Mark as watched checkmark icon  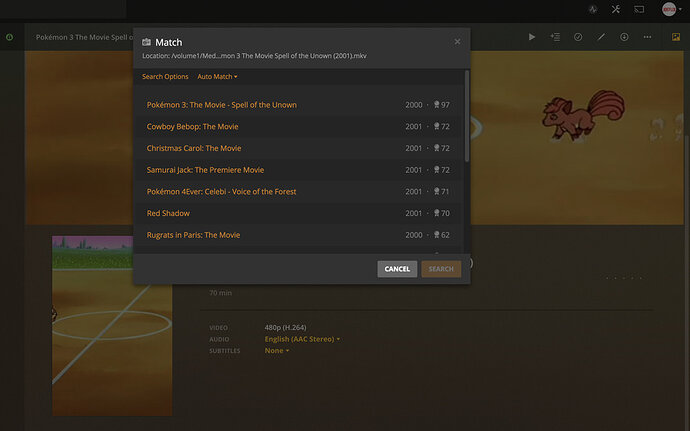(578, 37)
